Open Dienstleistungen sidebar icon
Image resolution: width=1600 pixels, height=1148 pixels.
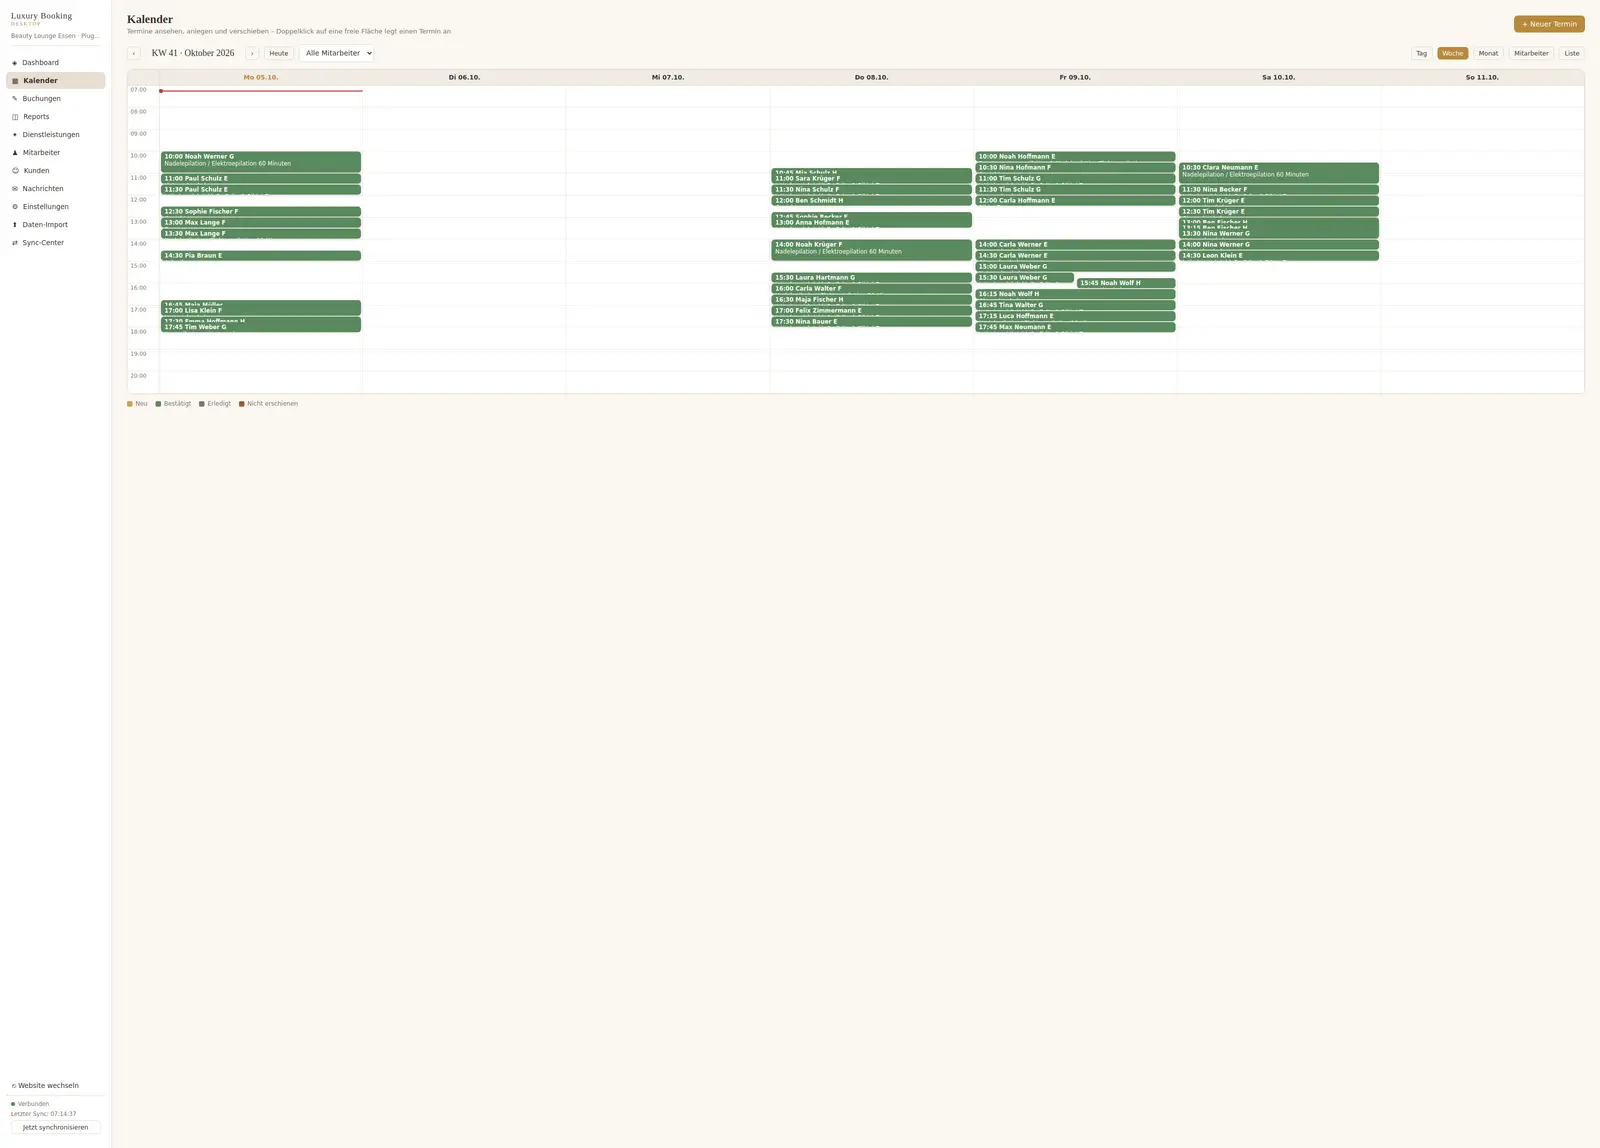14,135
